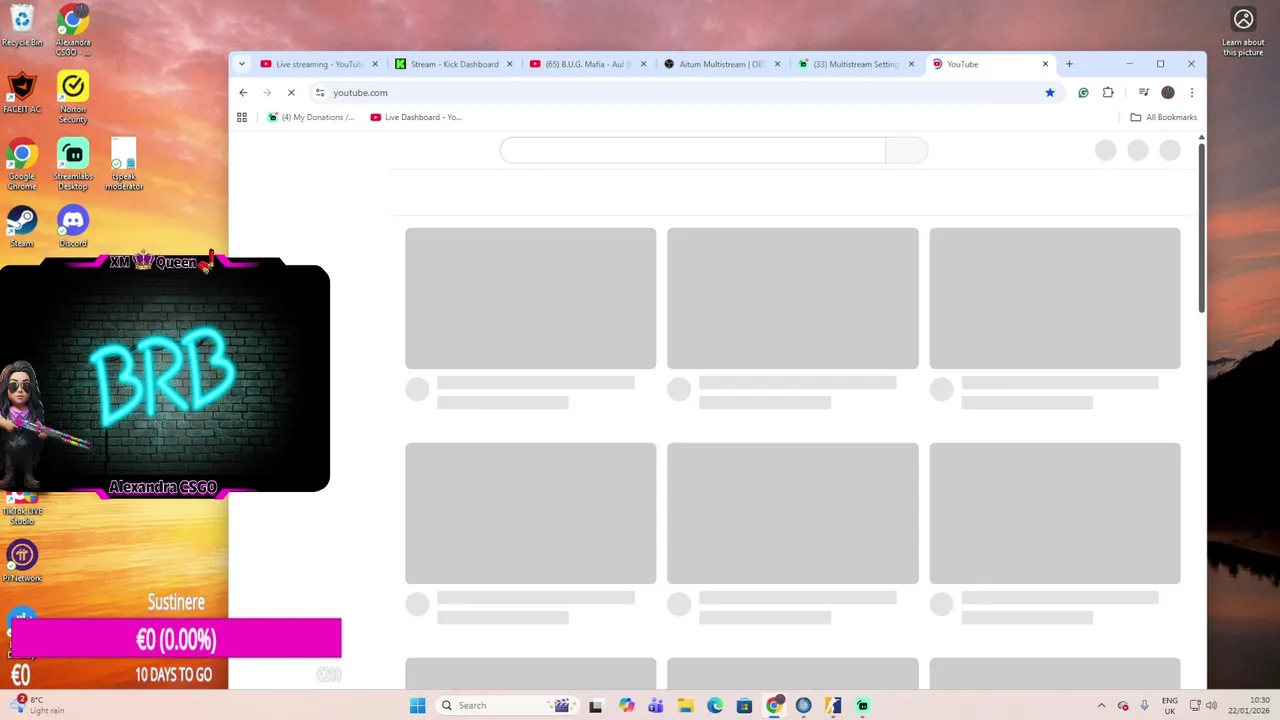
Task: Click the microphone icon in system tray
Action: tap(1144, 705)
